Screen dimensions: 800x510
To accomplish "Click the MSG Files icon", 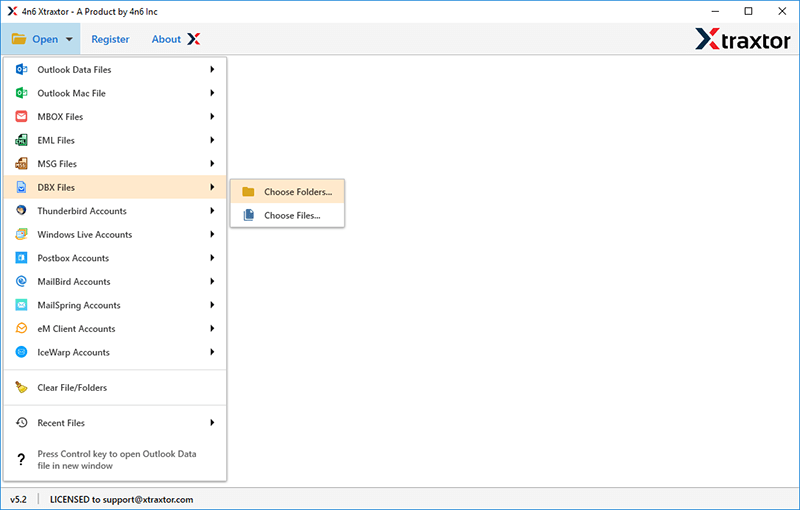I will point(21,164).
